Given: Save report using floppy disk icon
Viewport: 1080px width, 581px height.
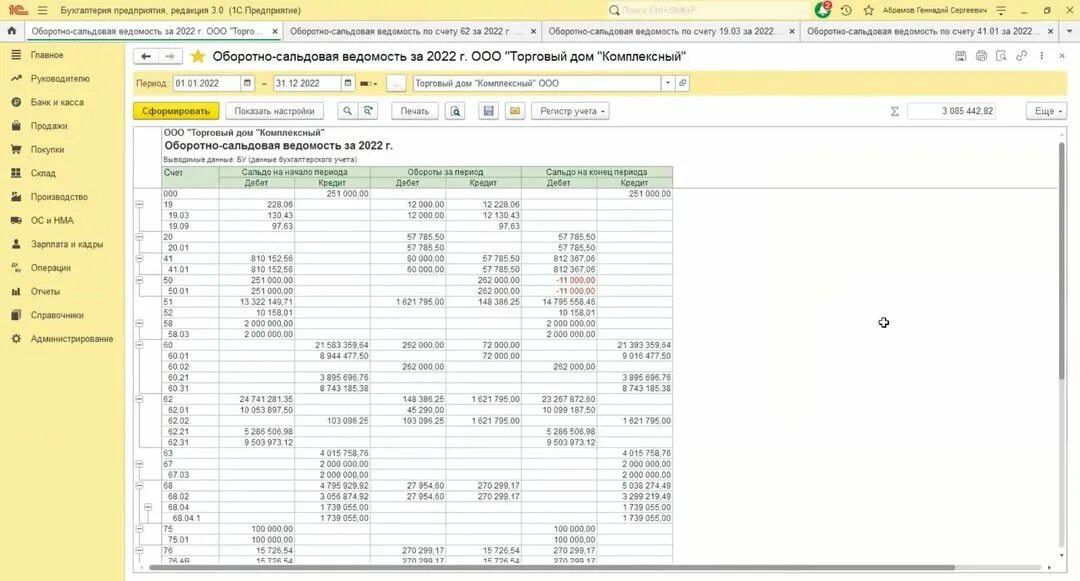Looking at the screenshot, I should [x=488, y=111].
